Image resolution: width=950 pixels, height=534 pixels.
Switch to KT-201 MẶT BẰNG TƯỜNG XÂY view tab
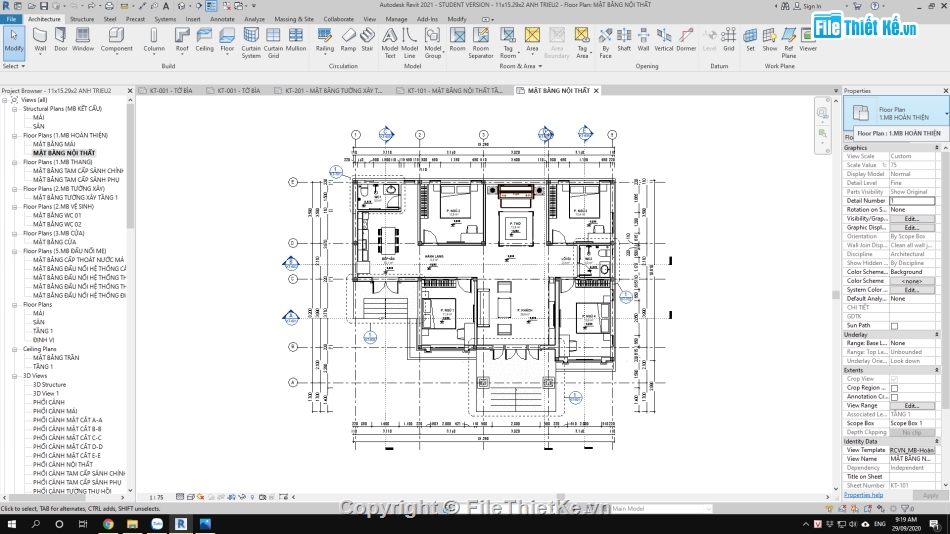tap(328, 90)
